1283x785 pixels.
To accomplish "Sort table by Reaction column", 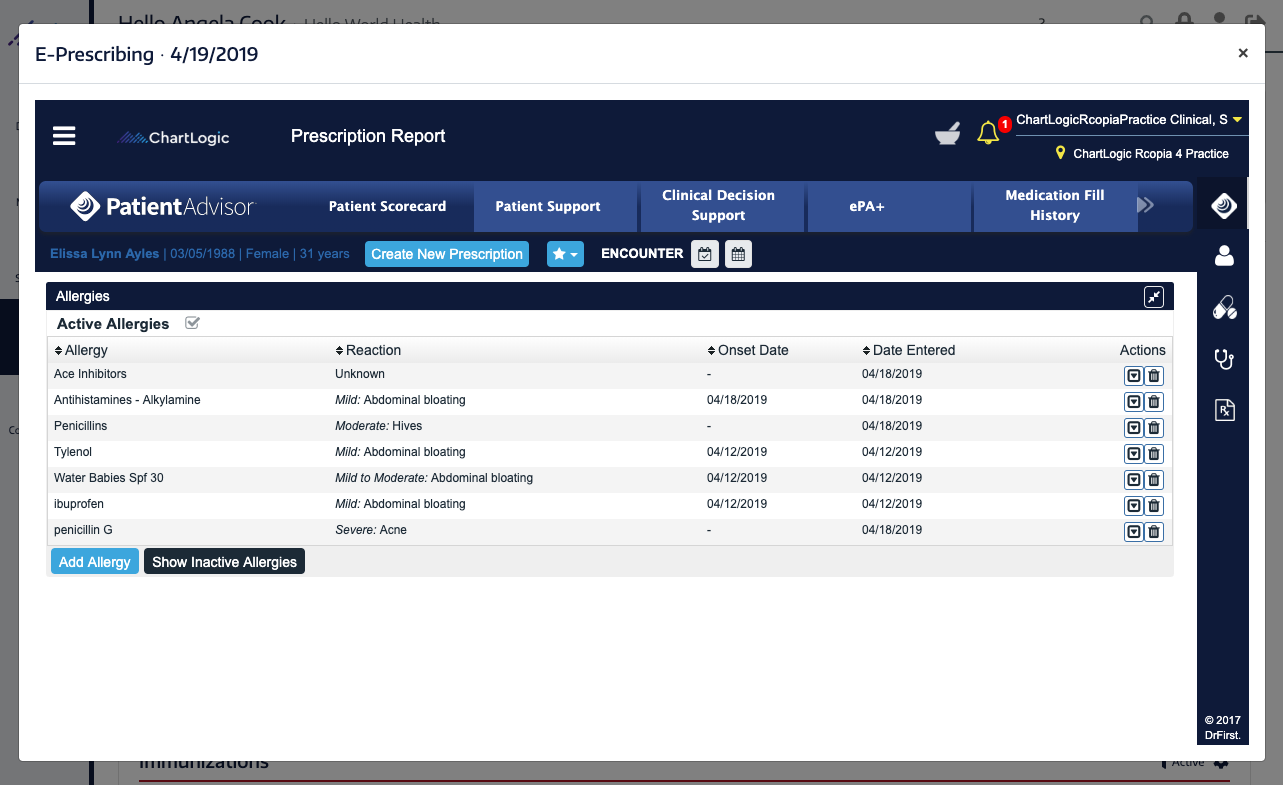I will point(368,350).
